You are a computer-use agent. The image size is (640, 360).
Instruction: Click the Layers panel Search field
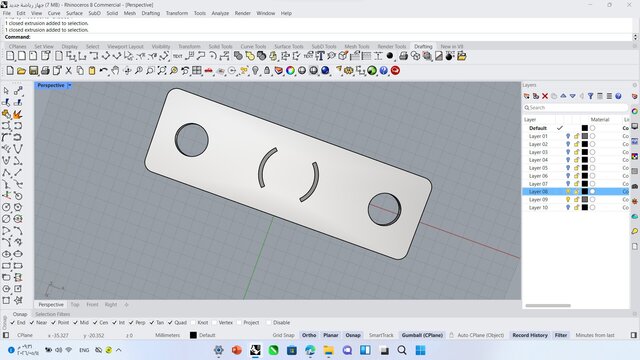coord(576,108)
